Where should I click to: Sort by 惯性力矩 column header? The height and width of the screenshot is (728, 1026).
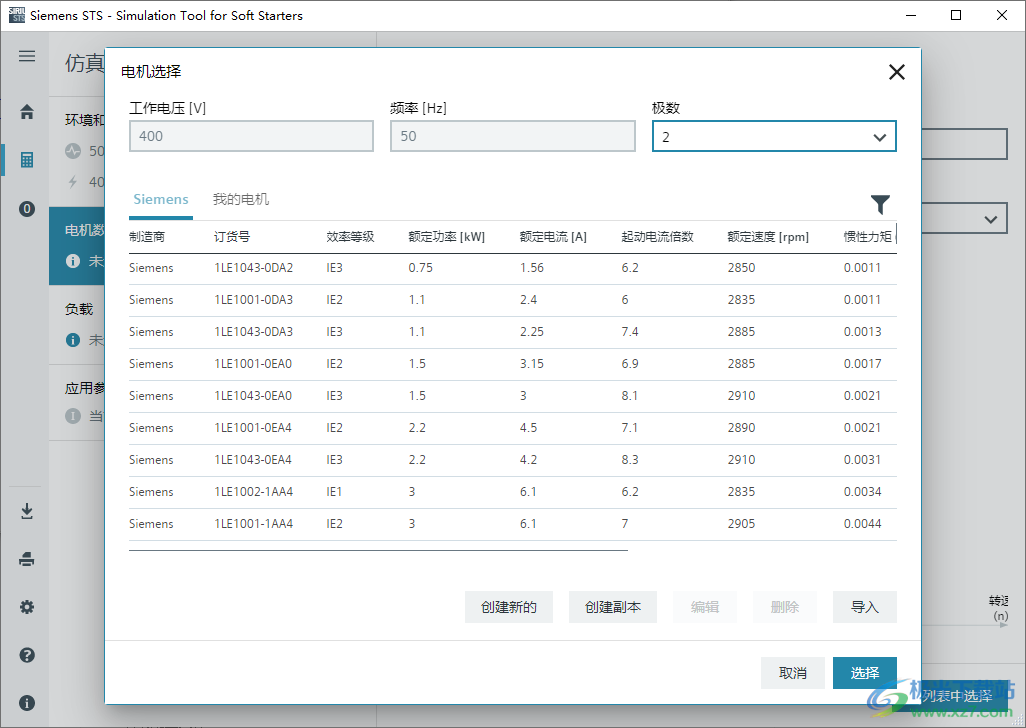point(868,237)
